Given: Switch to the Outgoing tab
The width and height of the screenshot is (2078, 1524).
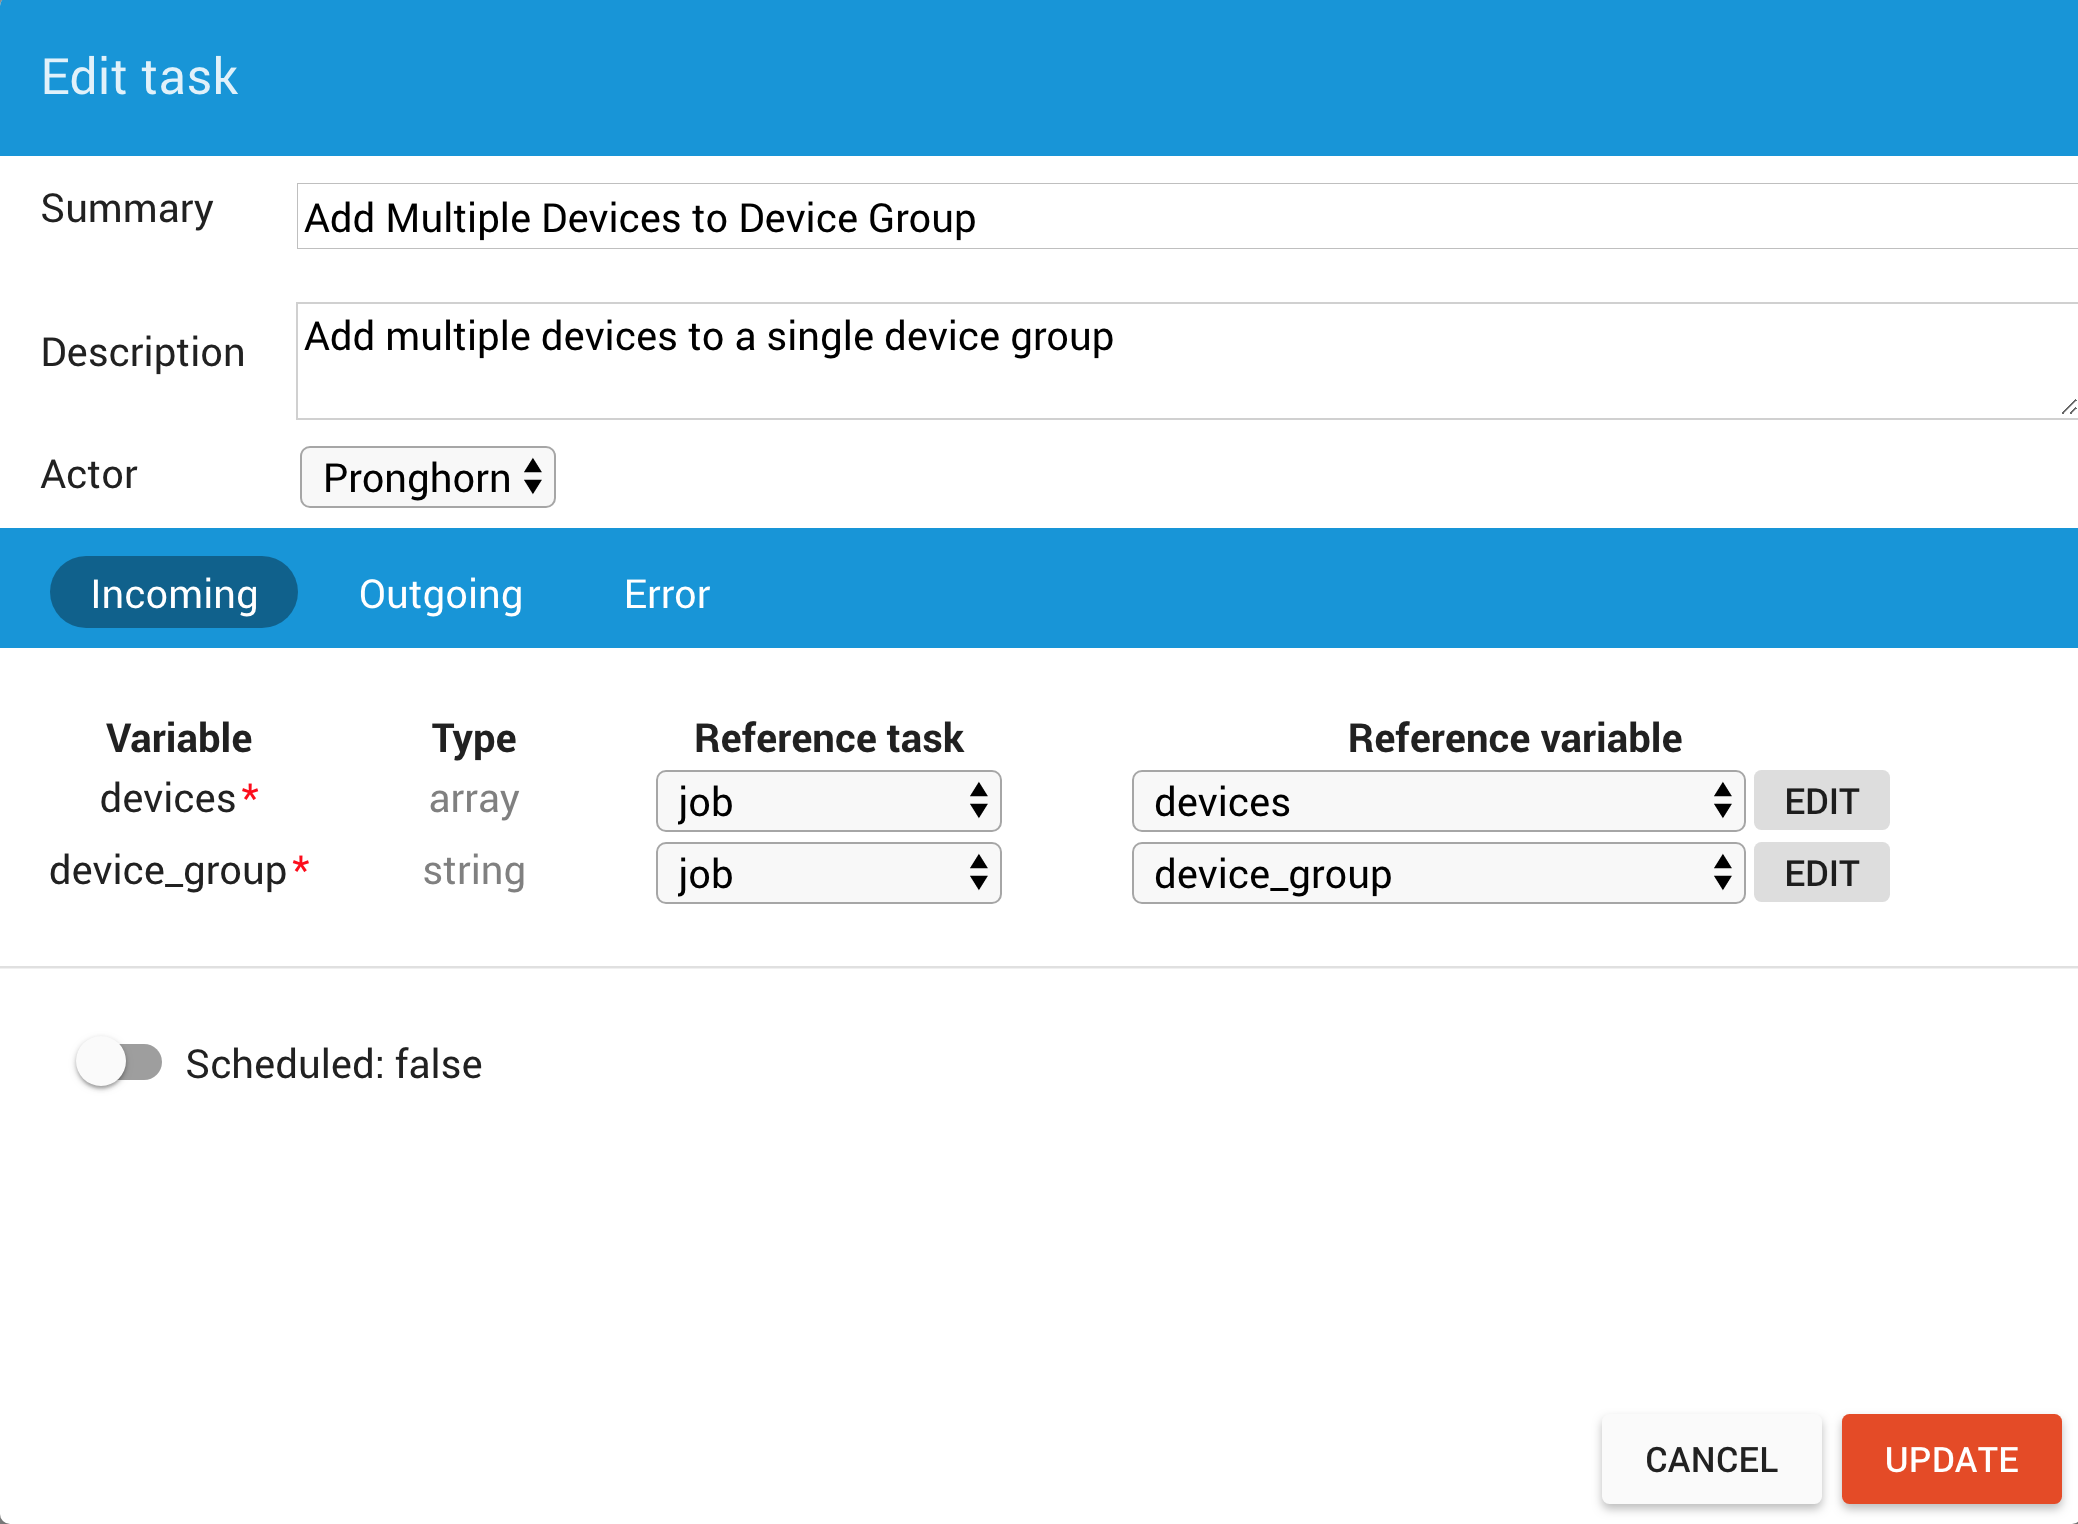Looking at the screenshot, I should 441,594.
